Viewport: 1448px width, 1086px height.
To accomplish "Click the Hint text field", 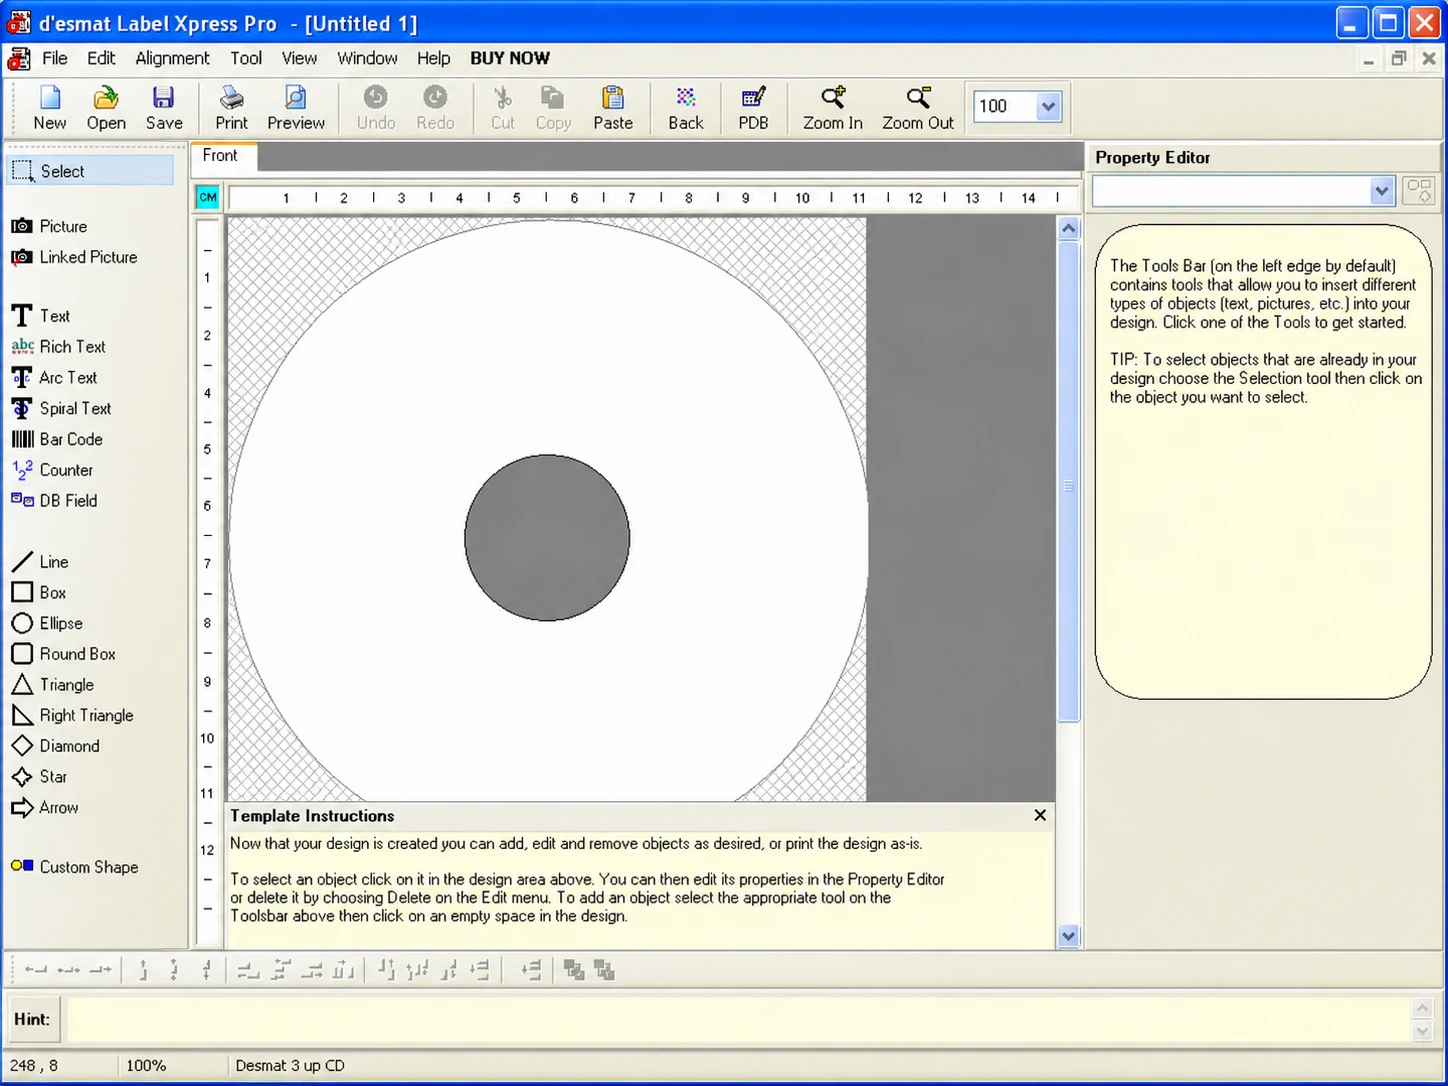I will [737, 1019].
